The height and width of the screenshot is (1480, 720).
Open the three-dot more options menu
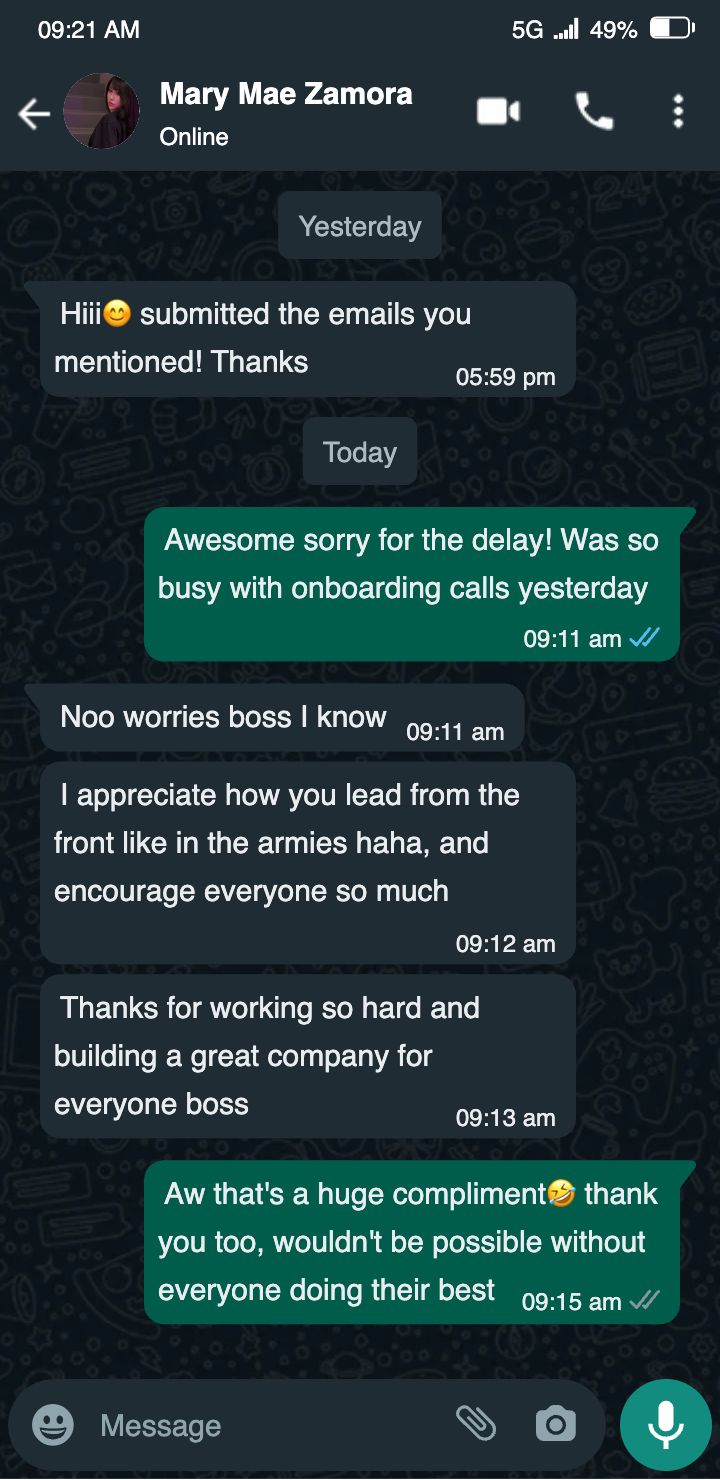(678, 111)
